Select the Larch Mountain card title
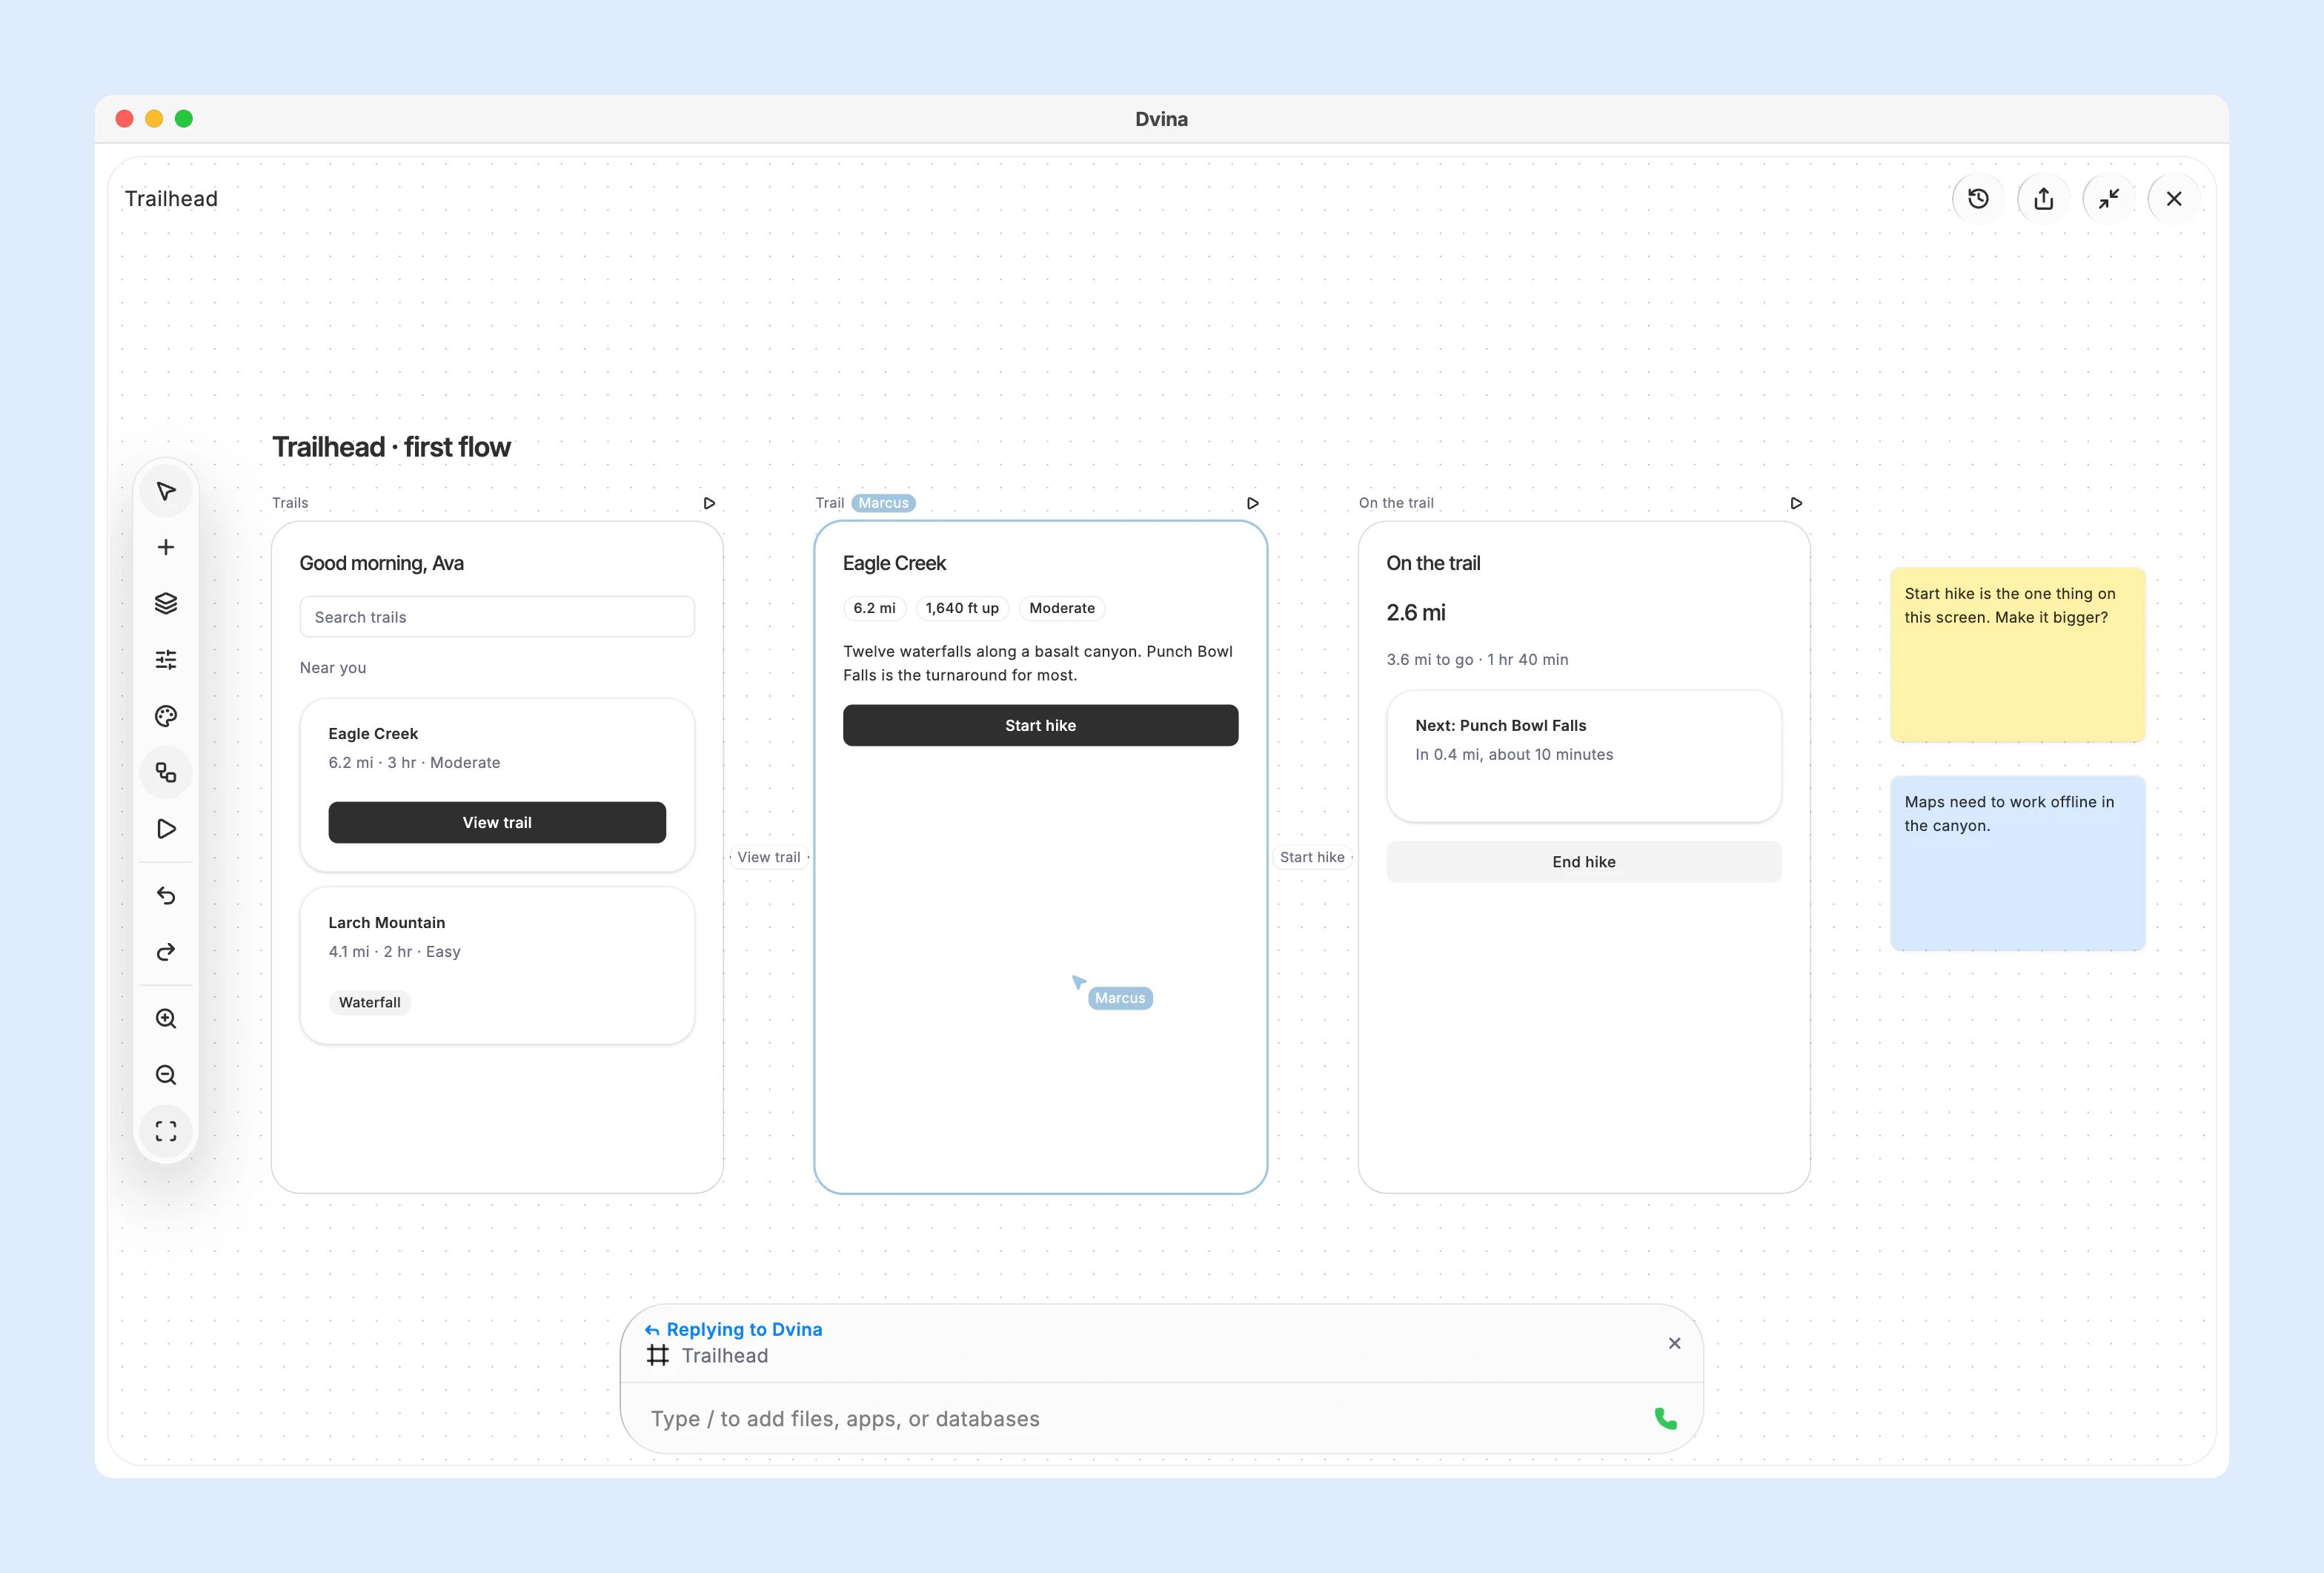The height and width of the screenshot is (1573, 2324). (387, 922)
